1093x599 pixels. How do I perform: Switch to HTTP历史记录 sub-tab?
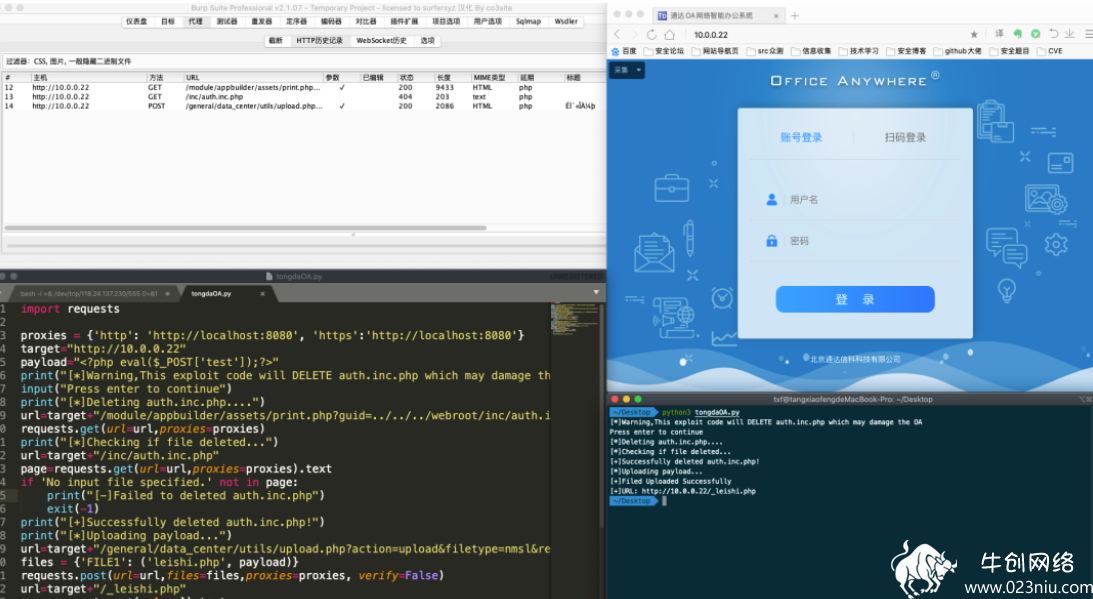coord(319,40)
